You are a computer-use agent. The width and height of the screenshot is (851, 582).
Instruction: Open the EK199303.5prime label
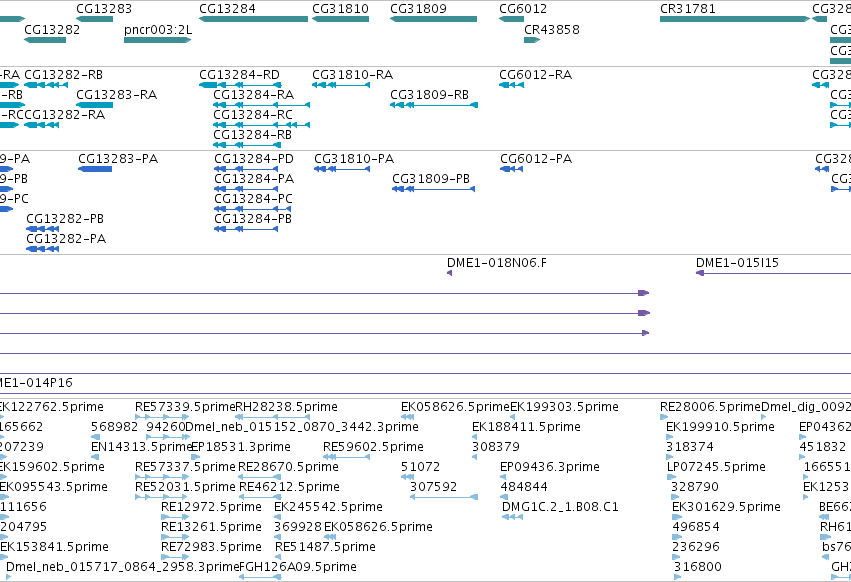pyautogui.click(x=564, y=407)
